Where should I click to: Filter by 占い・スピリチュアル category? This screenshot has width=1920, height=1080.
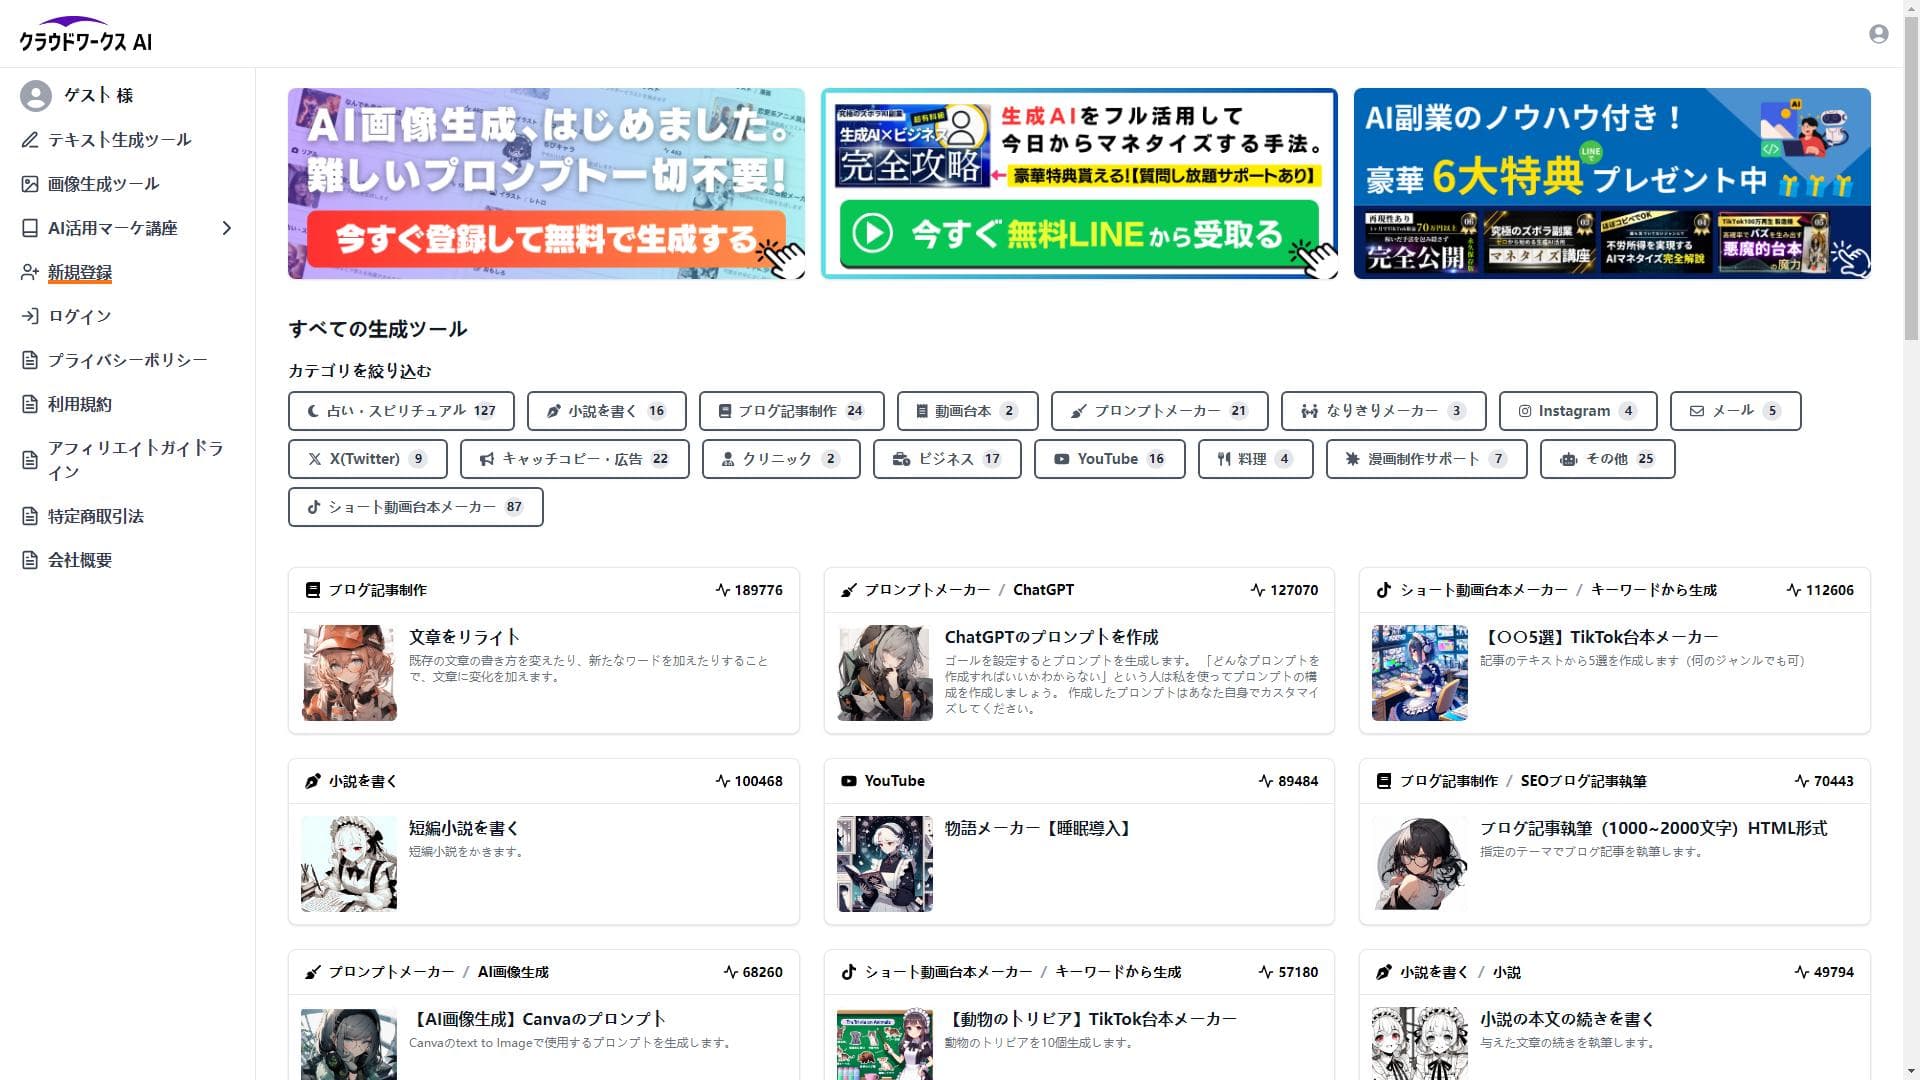click(401, 411)
